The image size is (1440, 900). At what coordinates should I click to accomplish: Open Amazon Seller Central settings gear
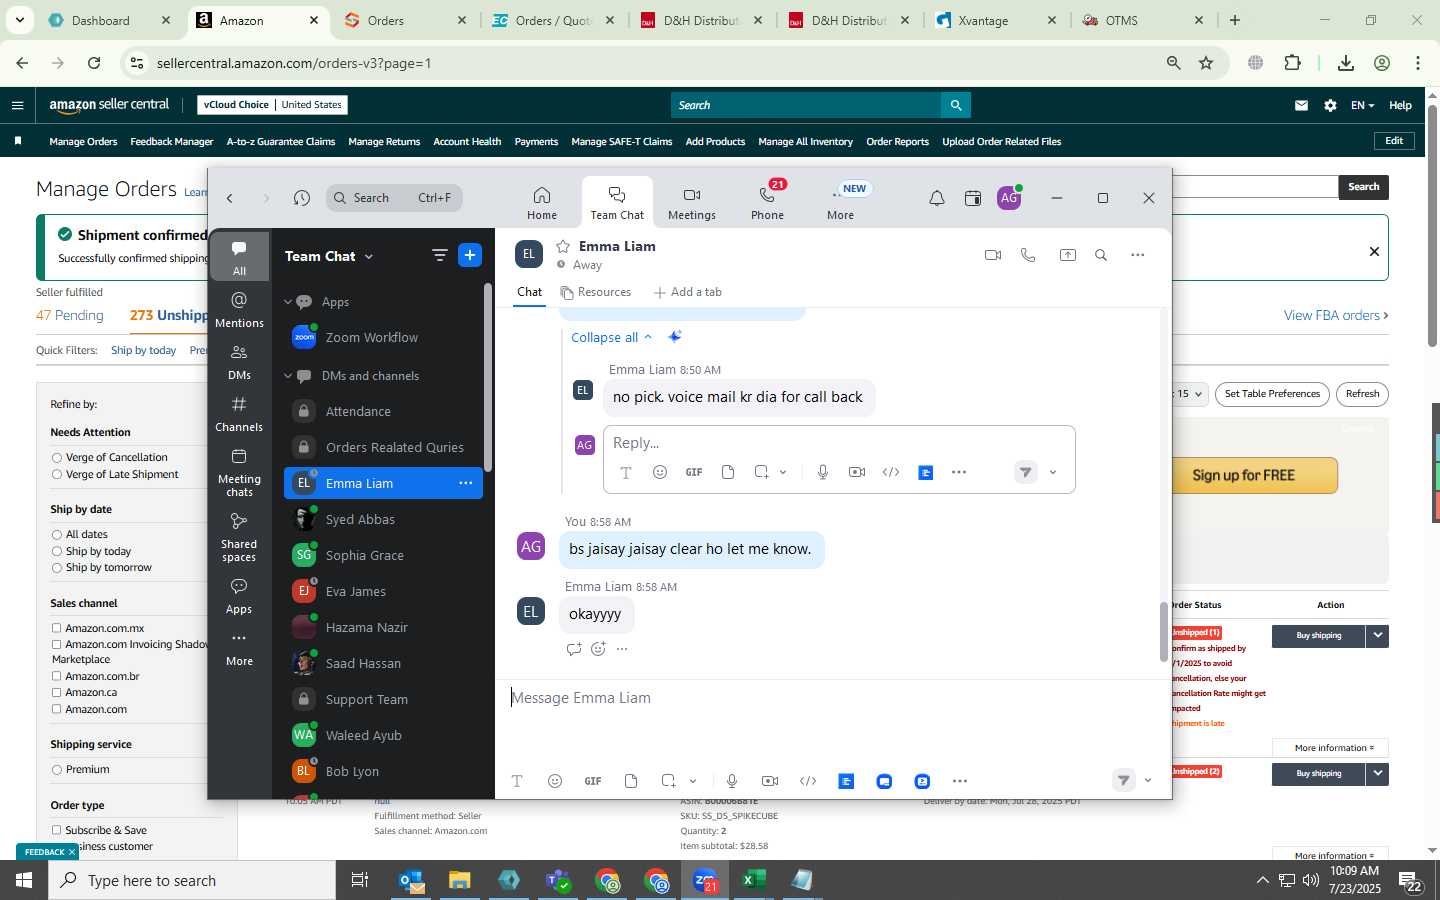pos(1330,105)
